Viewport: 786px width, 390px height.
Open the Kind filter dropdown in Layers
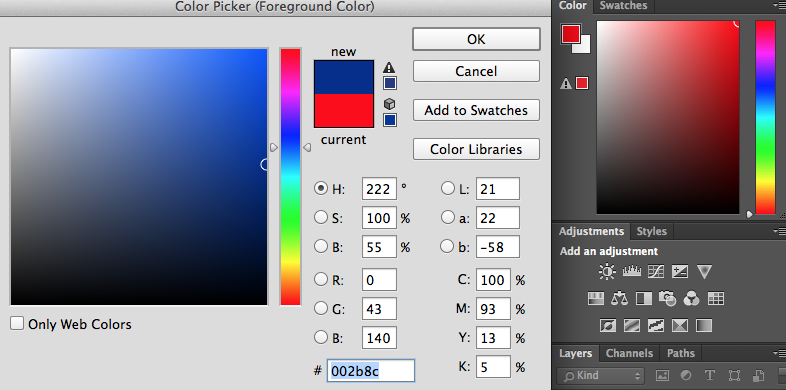click(x=600, y=375)
